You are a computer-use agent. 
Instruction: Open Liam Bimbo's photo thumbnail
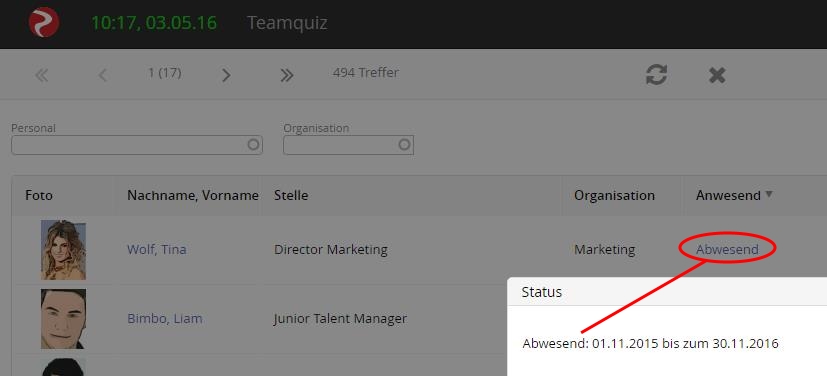(63, 319)
